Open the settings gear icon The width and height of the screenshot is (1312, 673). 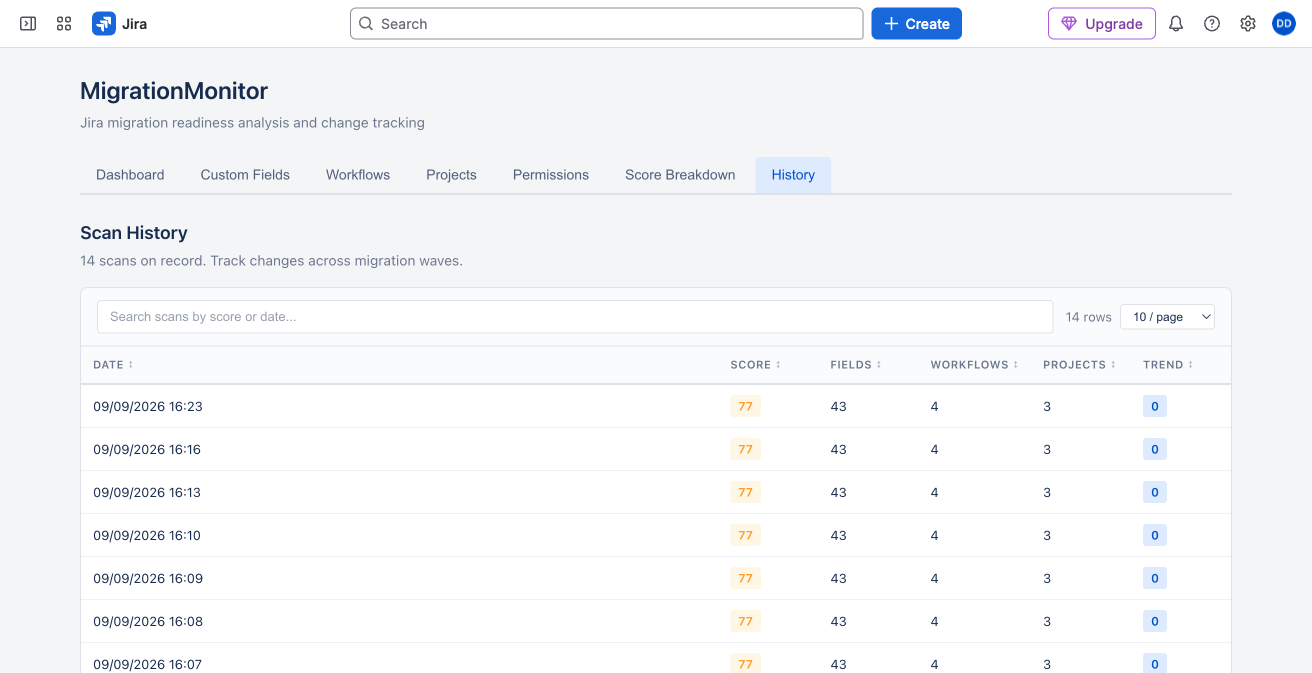tap(1248, 24)
